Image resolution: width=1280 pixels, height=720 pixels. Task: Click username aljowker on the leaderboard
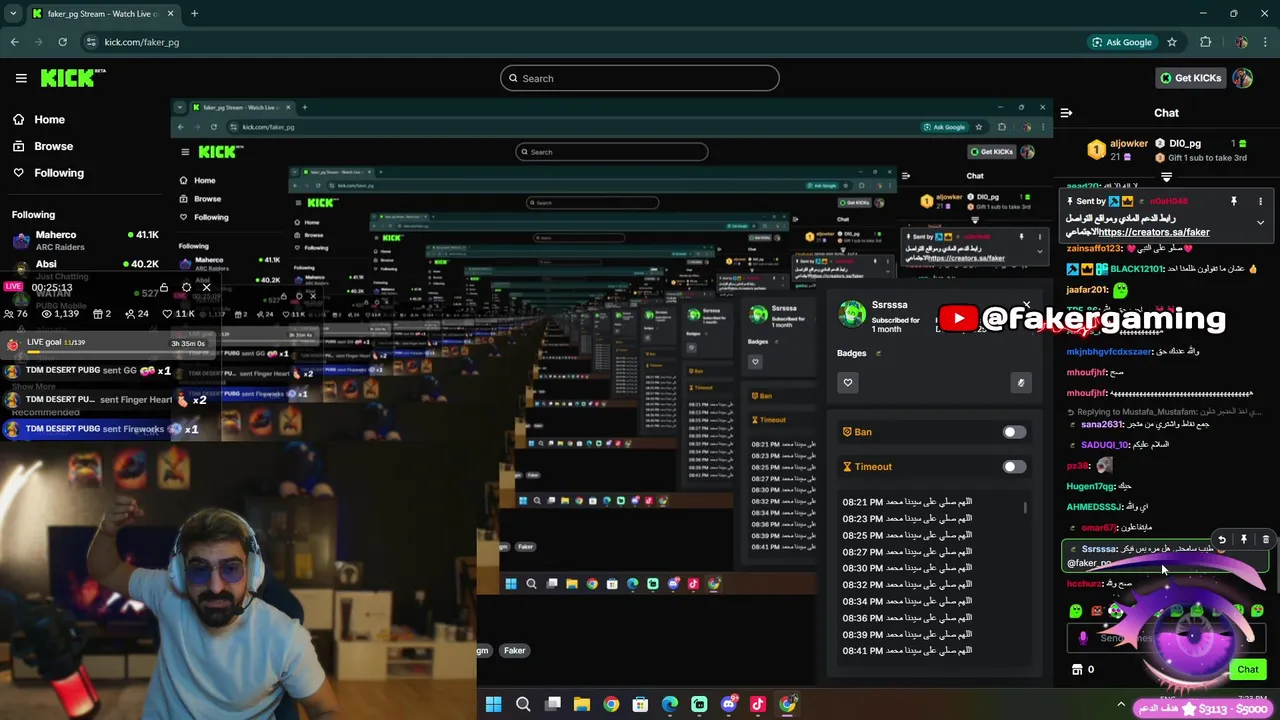(x=1128, y=143)
